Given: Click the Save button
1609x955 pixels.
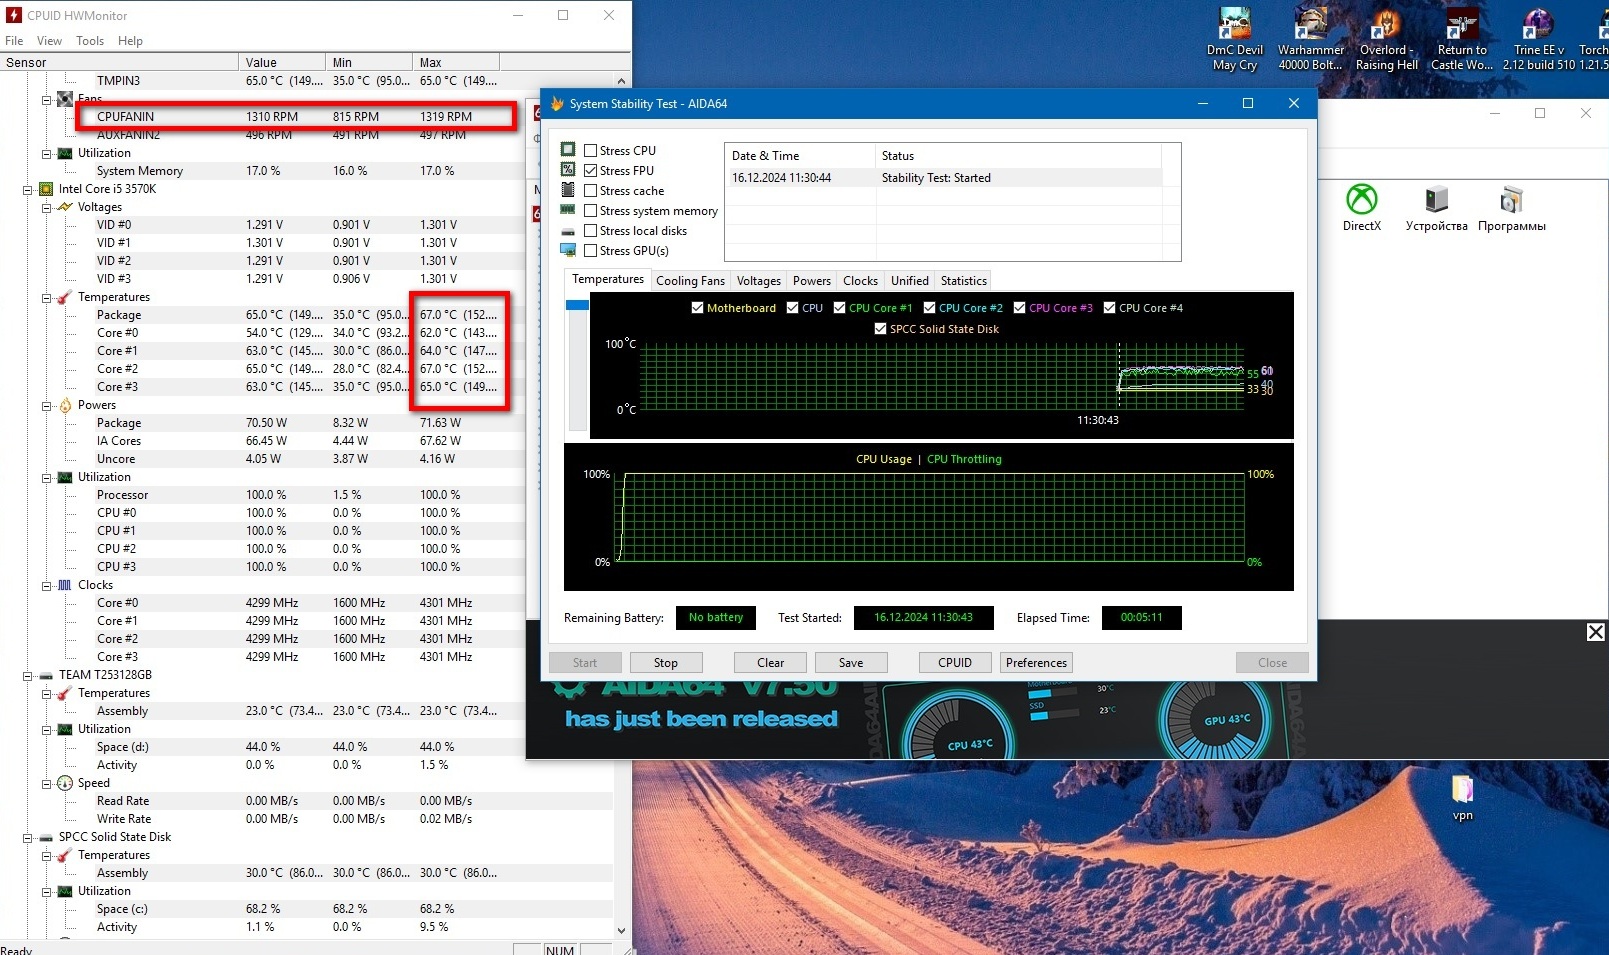Looking at the screenshot, I should click(x=851, y=662).
